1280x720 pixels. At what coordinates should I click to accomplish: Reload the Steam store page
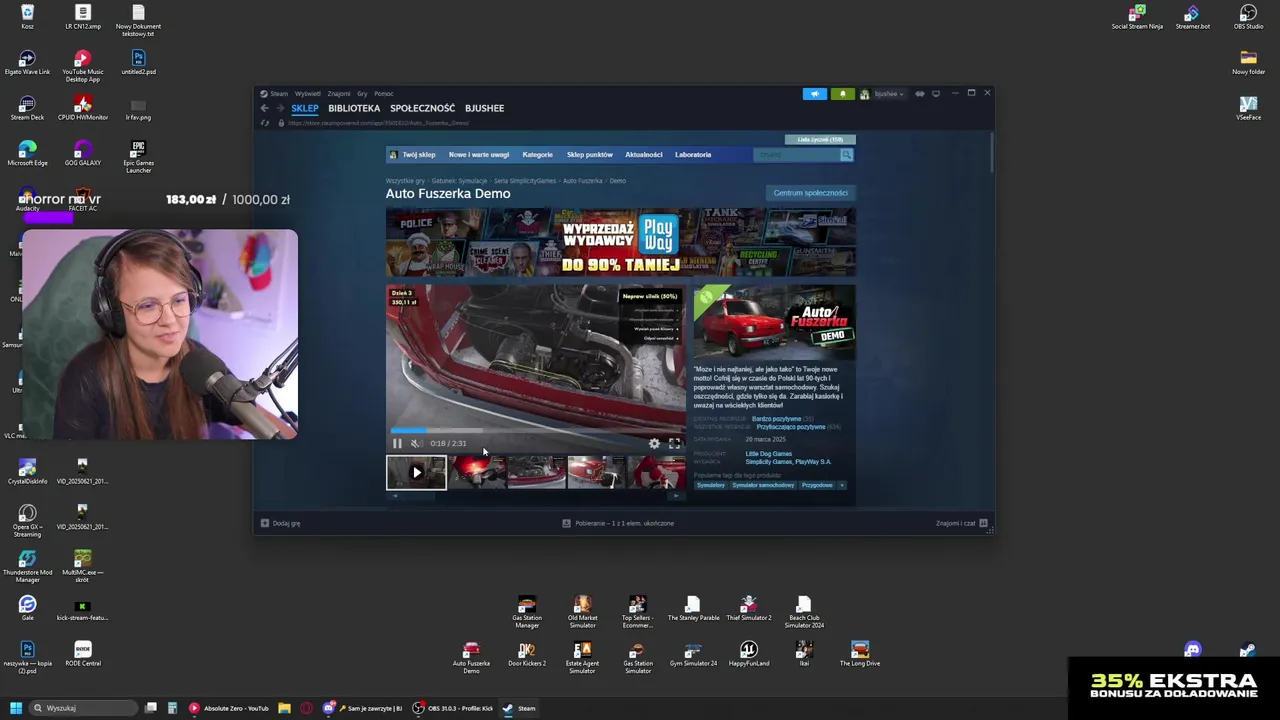pyautogui.click(x=264, y=123)
